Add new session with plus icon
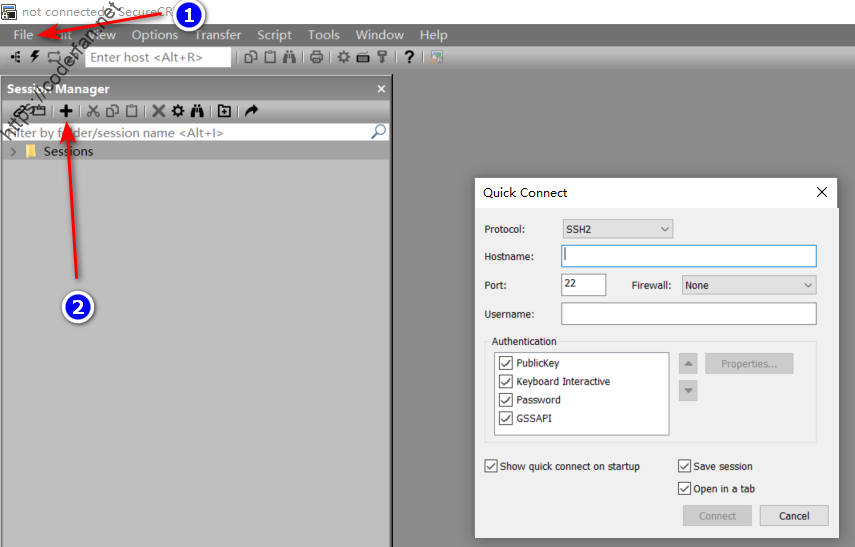 pyautogui.click(x=66, y=111)
